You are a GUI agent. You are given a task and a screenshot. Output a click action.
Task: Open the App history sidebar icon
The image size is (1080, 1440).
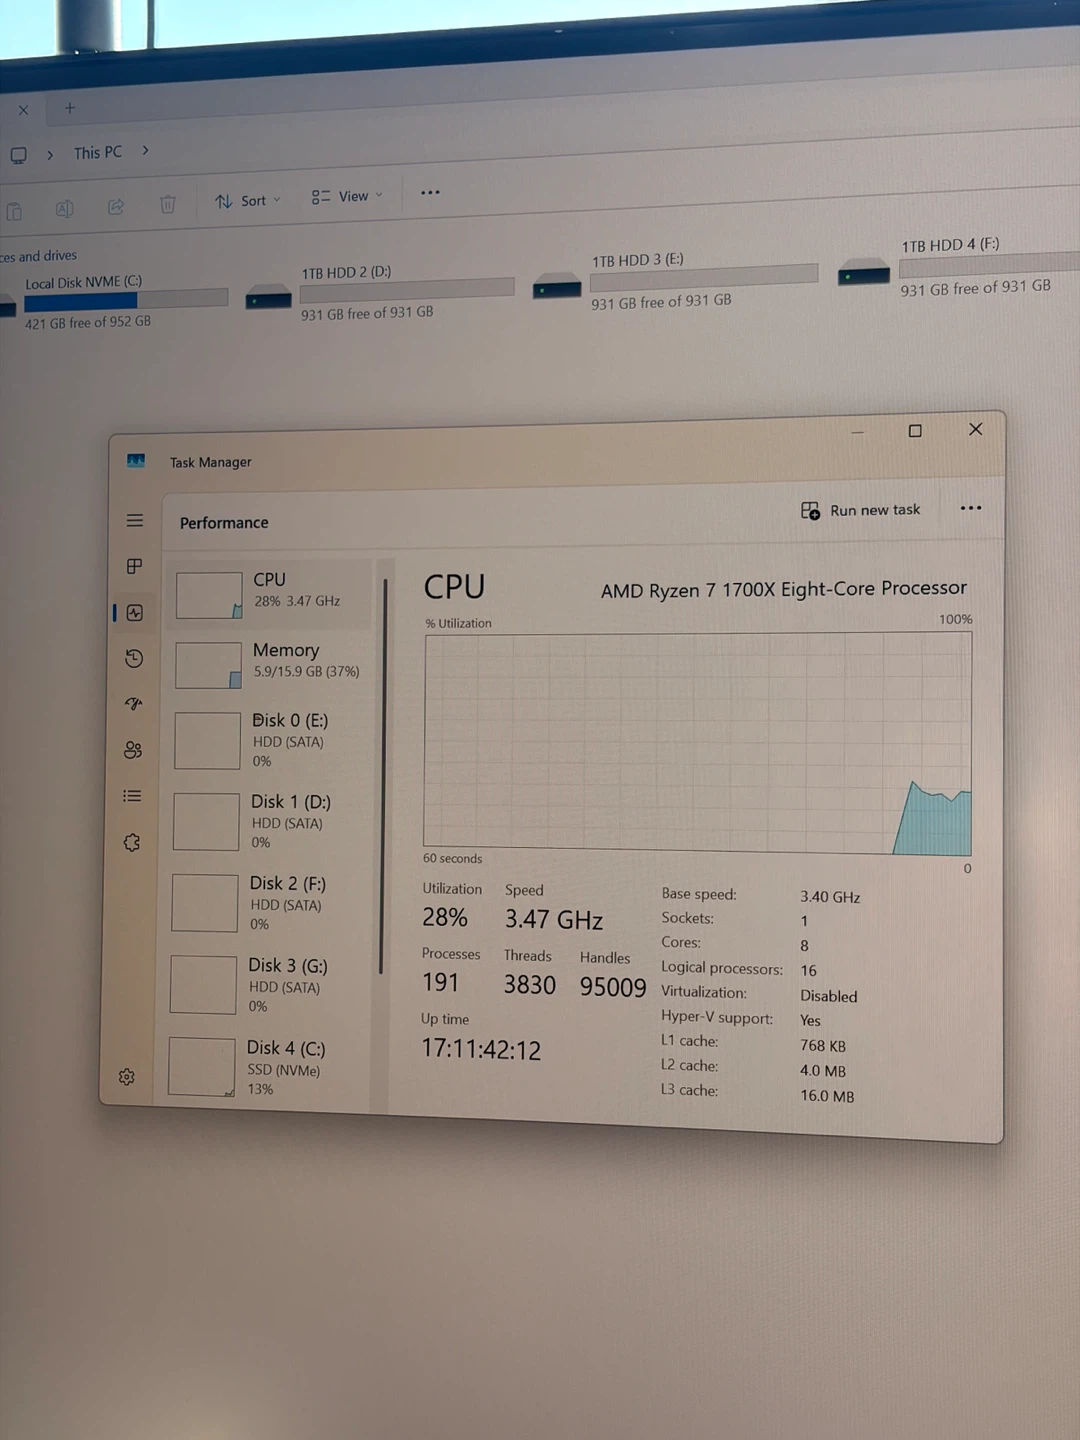[134, 658]
